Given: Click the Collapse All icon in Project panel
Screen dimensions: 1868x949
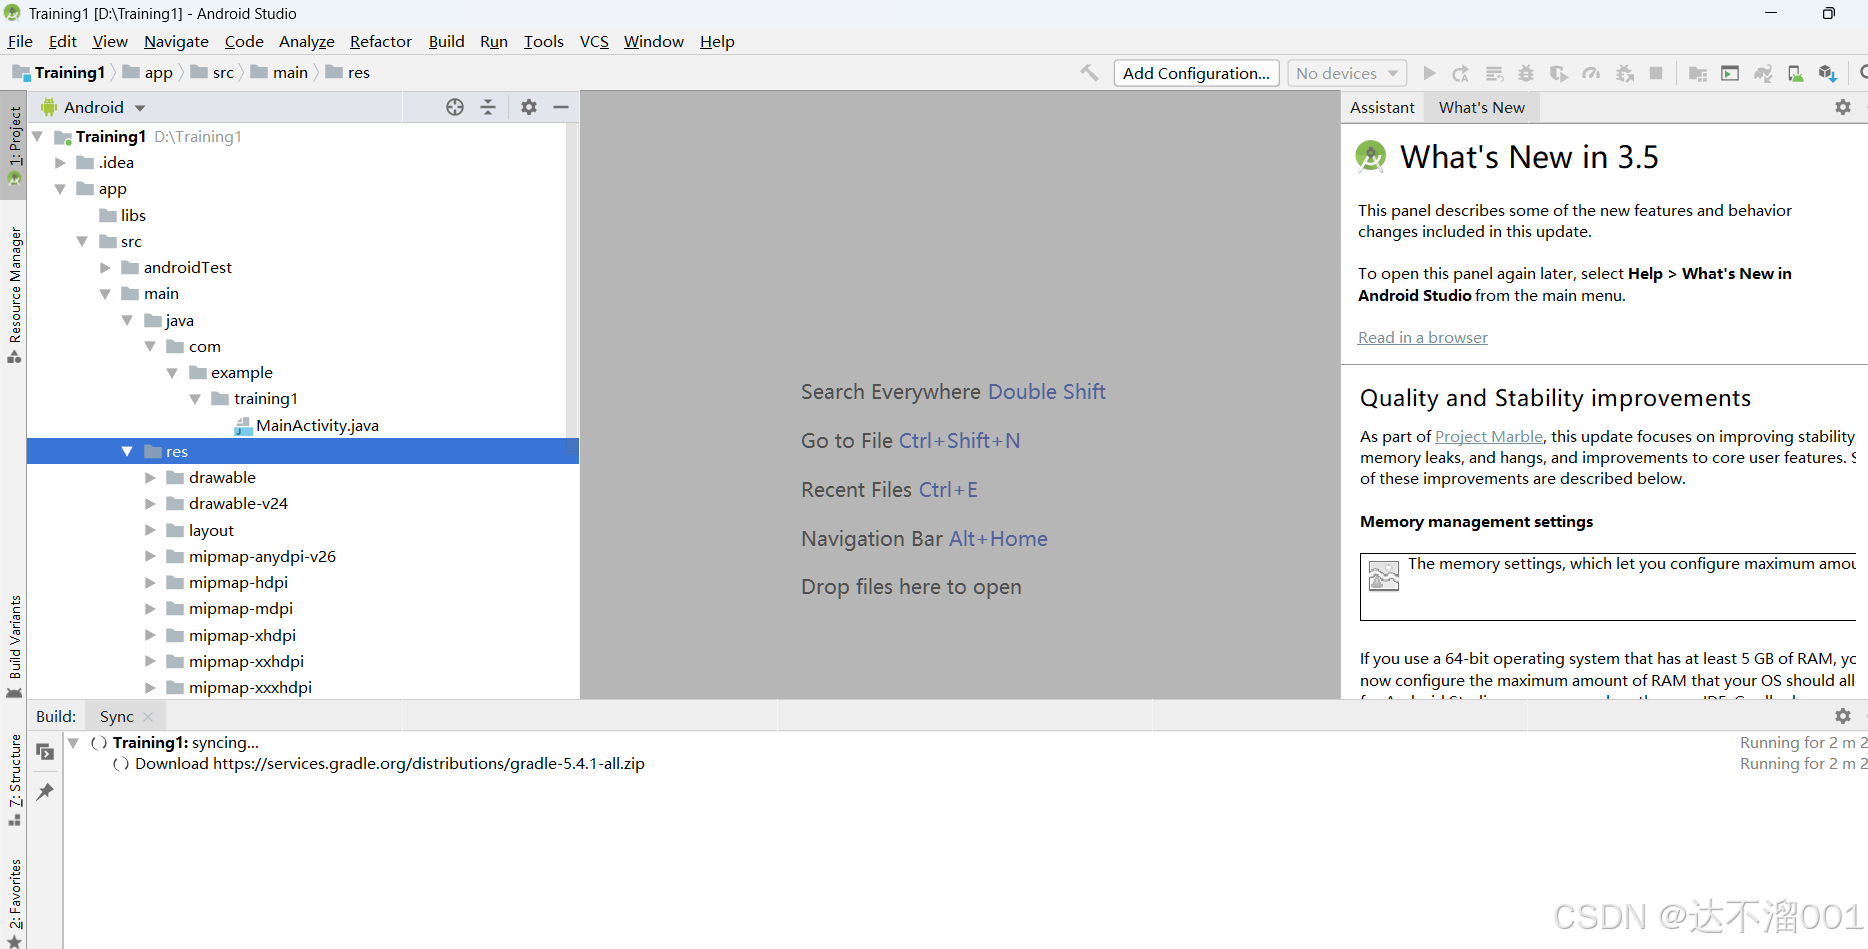Looking at the screenshot, I should pos(488,107).
